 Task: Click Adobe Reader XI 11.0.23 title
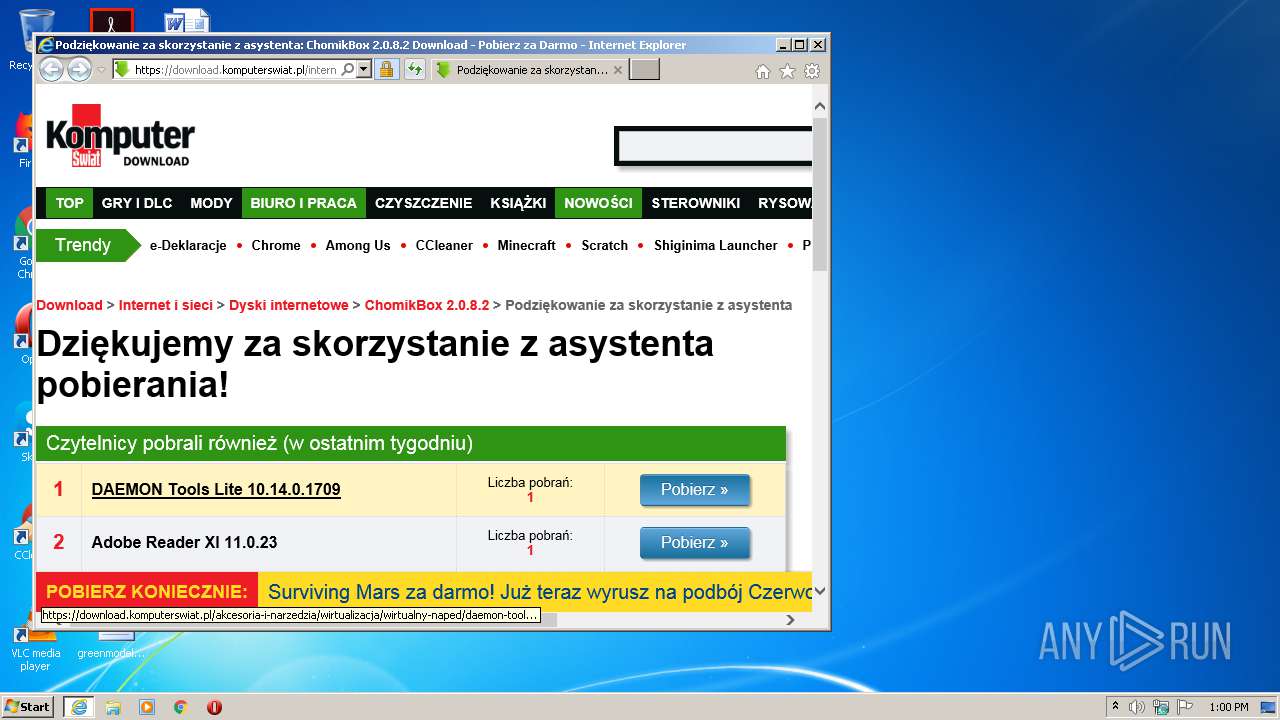point(184,542)
